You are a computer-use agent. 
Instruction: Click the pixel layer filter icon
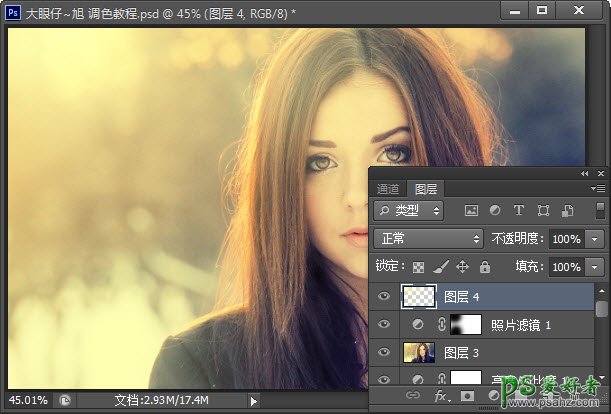(x=471, y=211)
